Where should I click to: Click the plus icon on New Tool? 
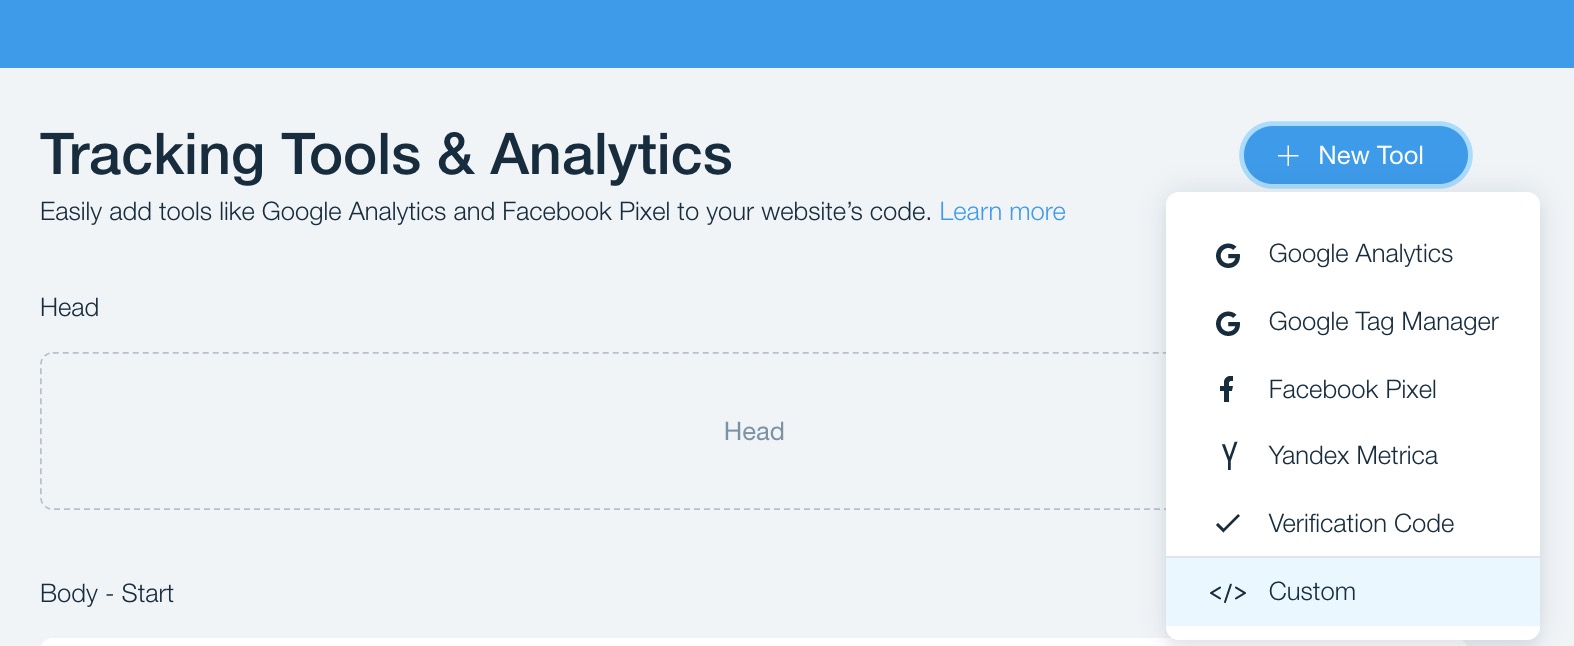(x=1288, y=156)
